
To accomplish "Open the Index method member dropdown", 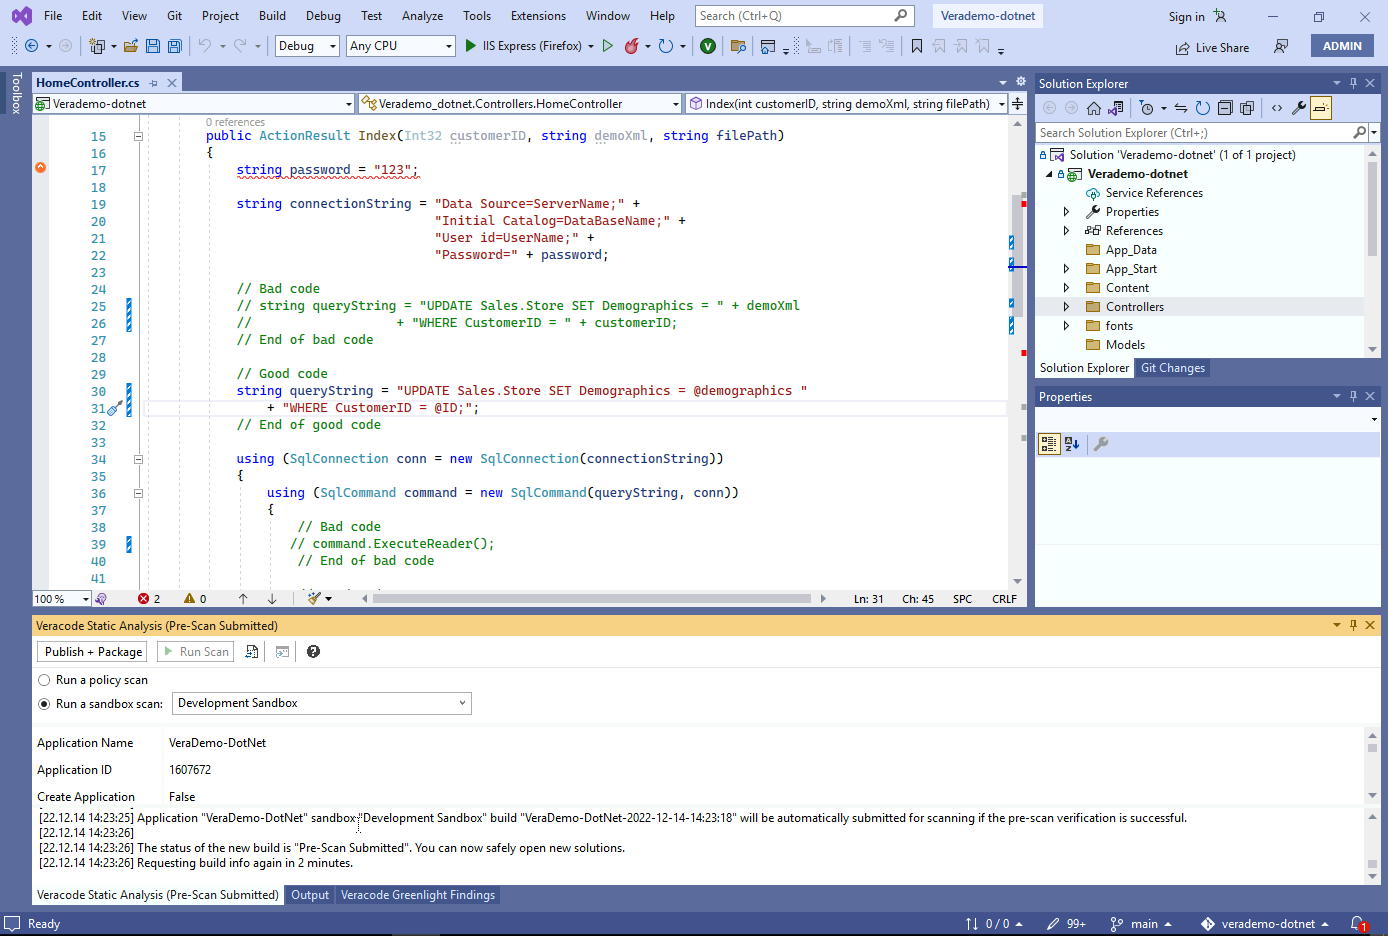I will tap(847, 104).
